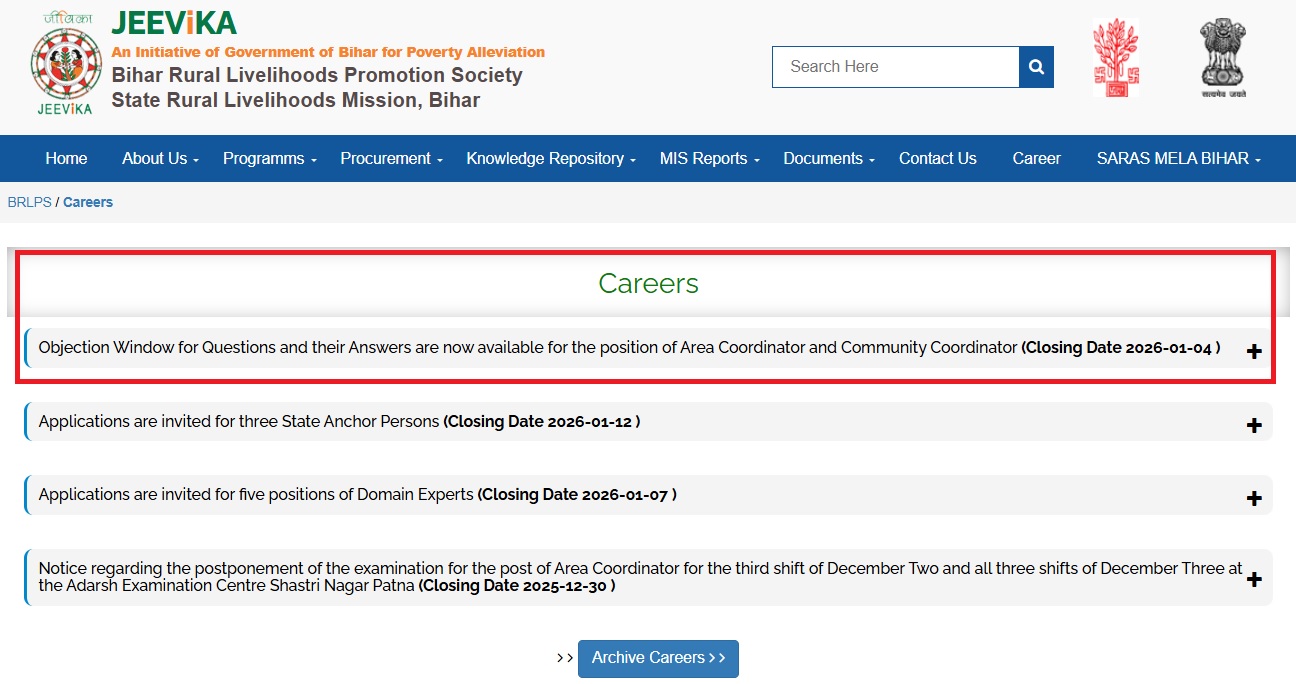Image resolution: width=1296 pixels, height=684 pixels.
Task: Select the Home menu item
Action: tap(66, 158)
